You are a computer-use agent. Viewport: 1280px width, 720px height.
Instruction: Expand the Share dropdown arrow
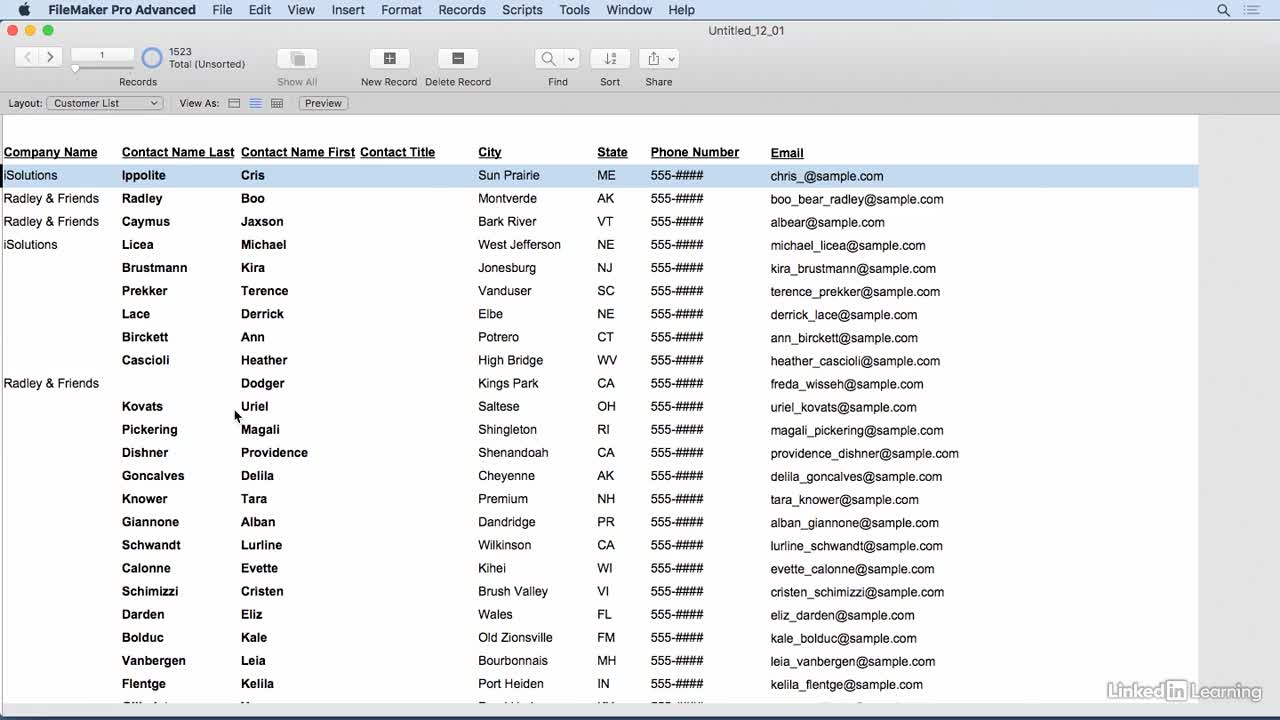pyautogui.click(x=672, y=58)
